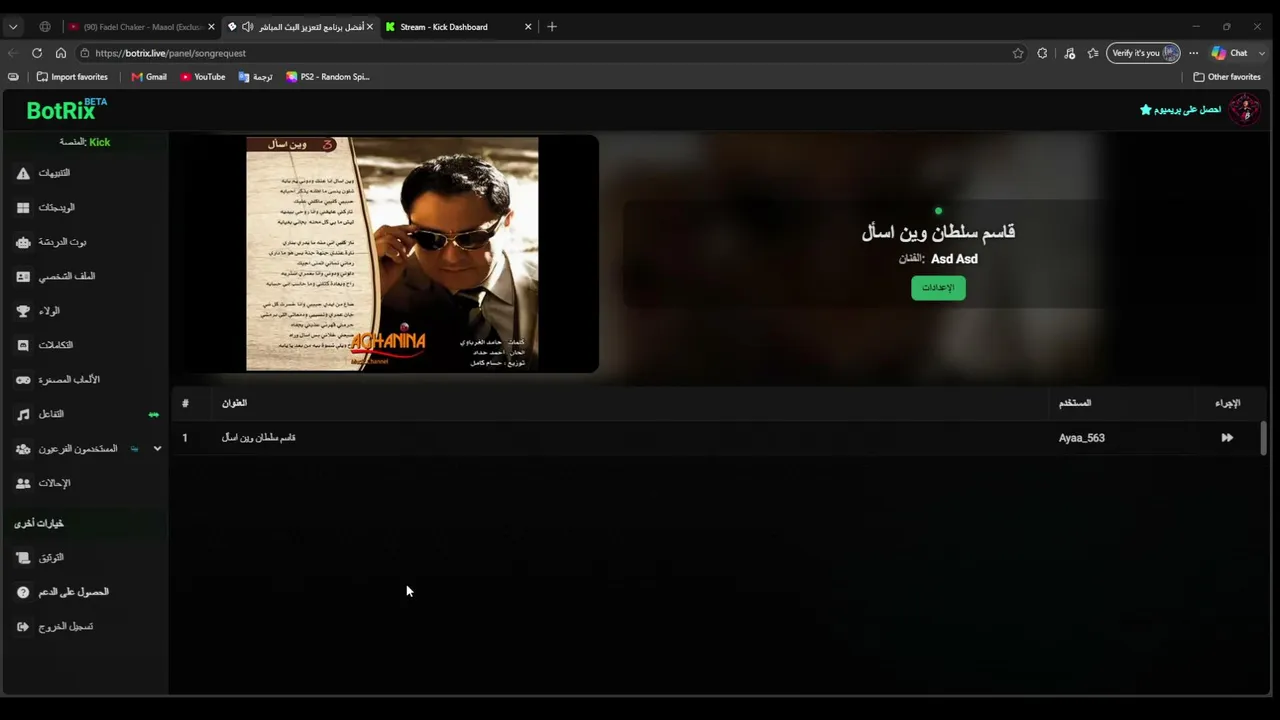Click the Verify it's you profile button

[x=1144, y=53]
